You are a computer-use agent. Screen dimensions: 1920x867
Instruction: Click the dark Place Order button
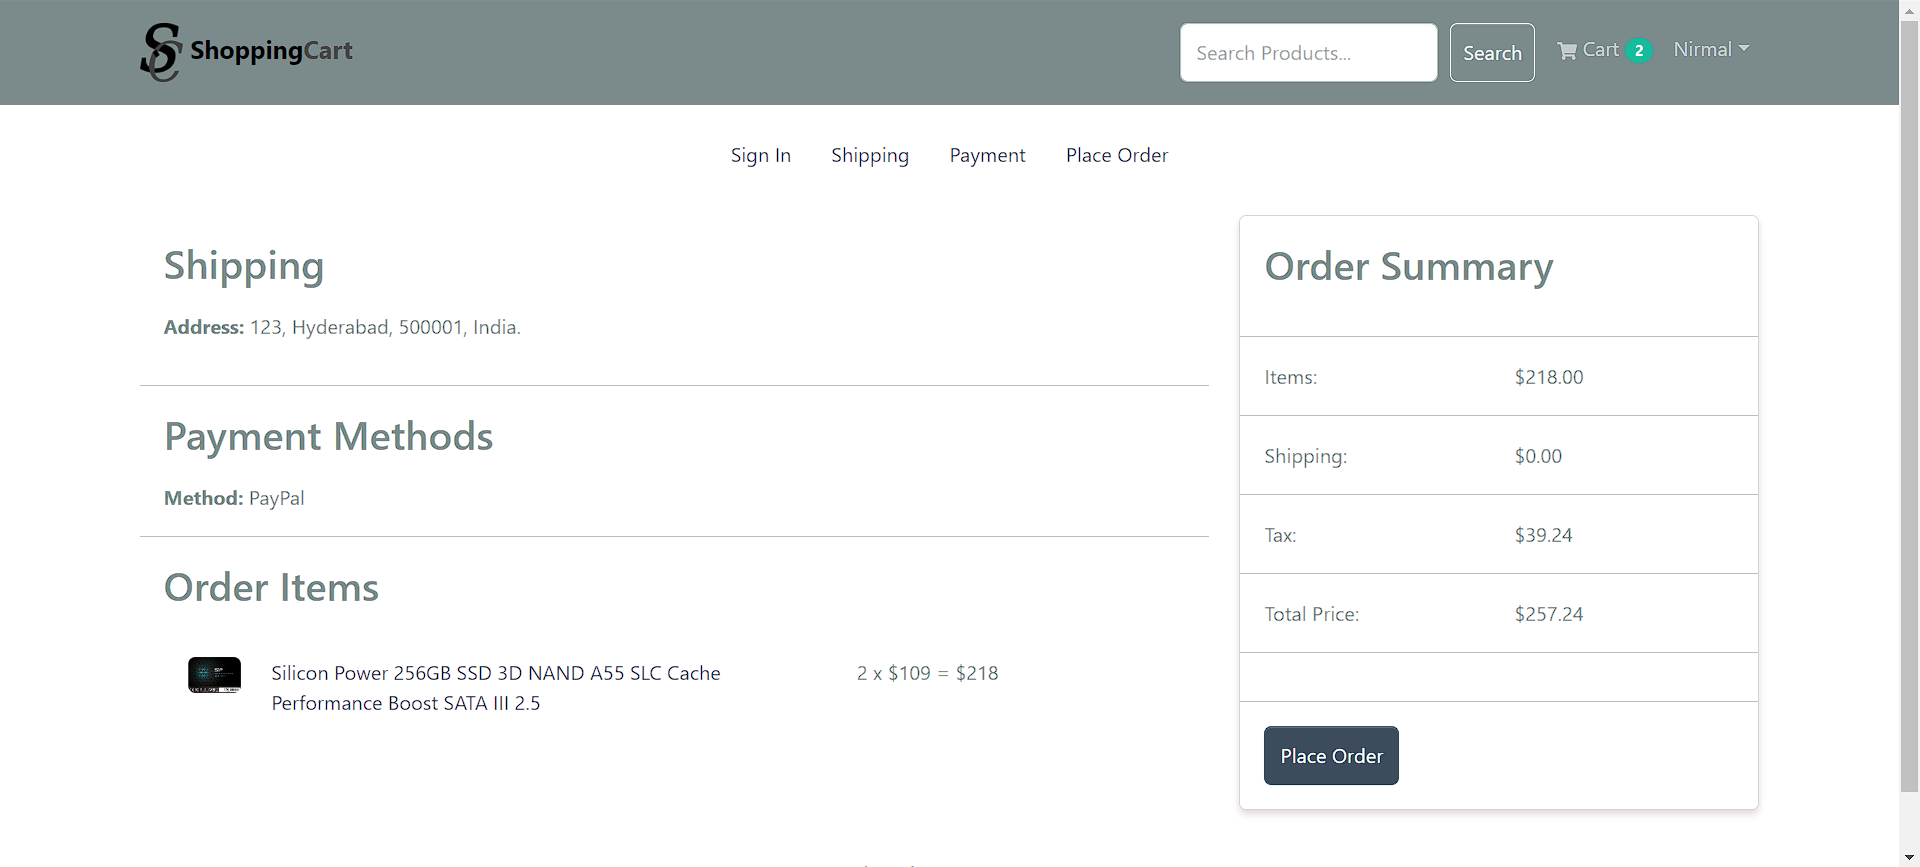(1330, 756)
